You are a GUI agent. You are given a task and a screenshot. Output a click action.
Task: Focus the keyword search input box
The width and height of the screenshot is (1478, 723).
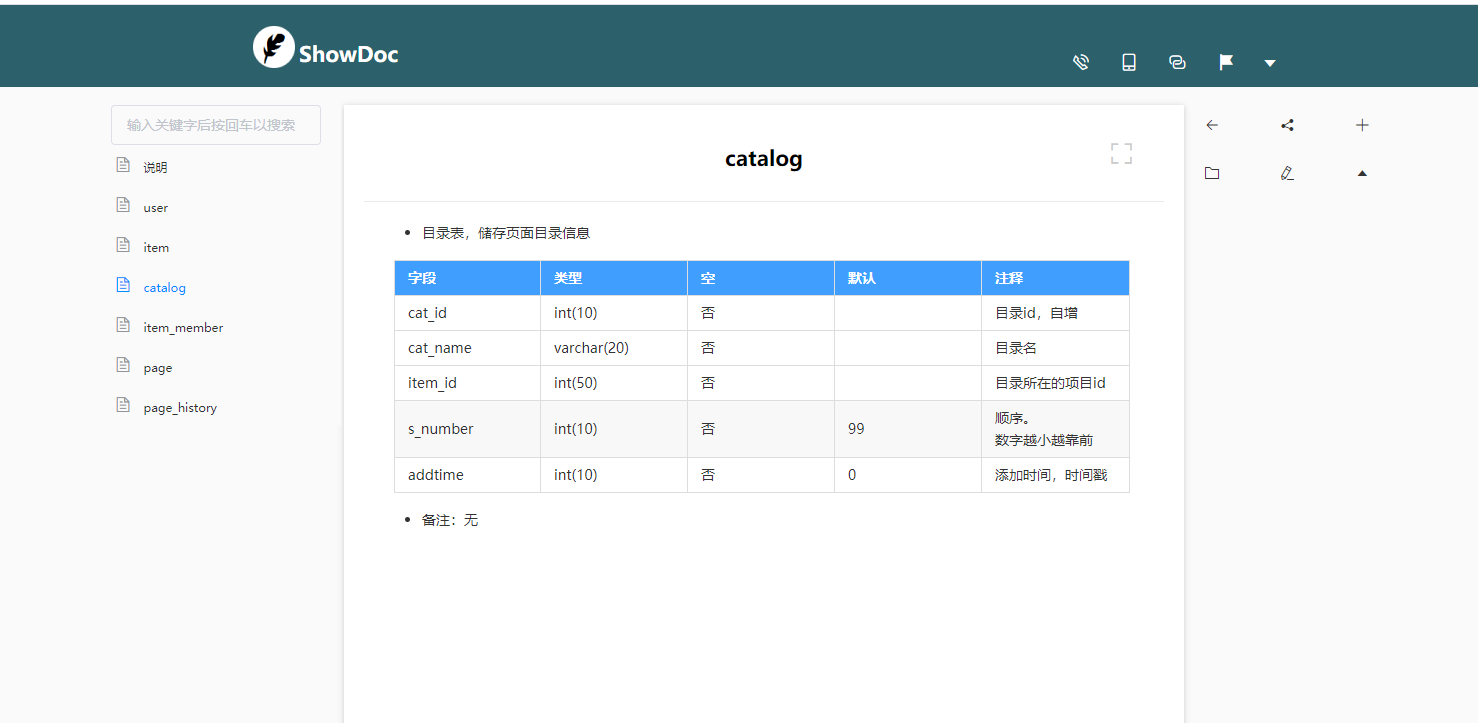216,125
